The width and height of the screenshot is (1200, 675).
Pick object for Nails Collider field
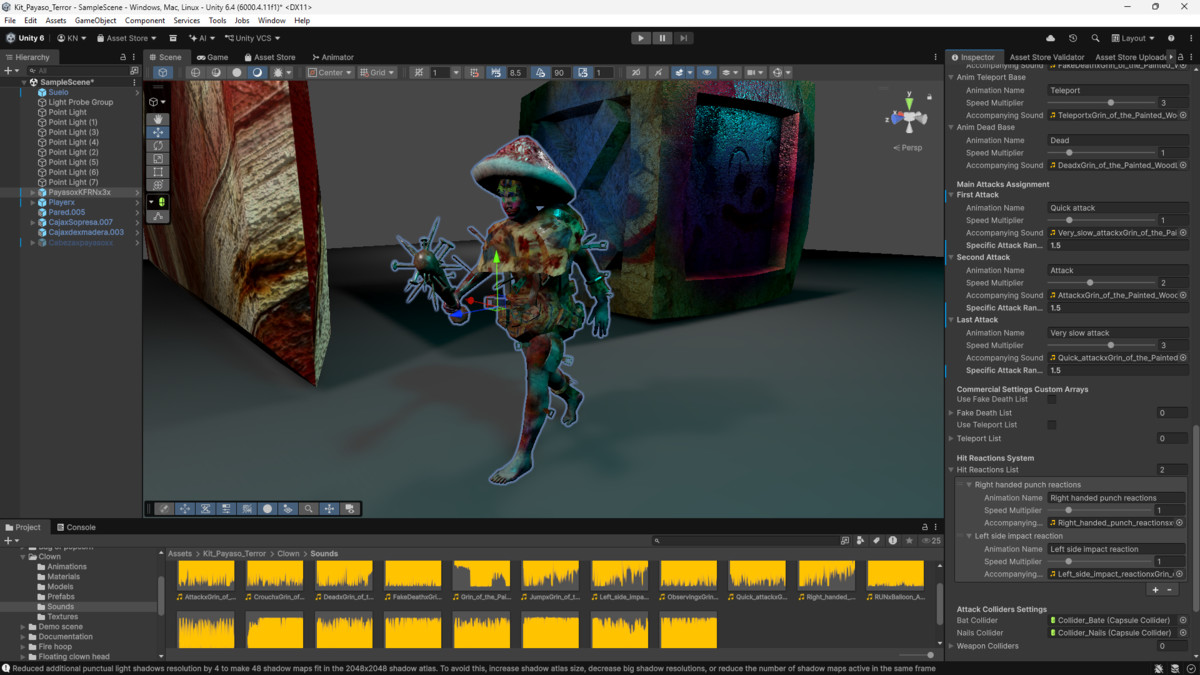point(1183,633)
